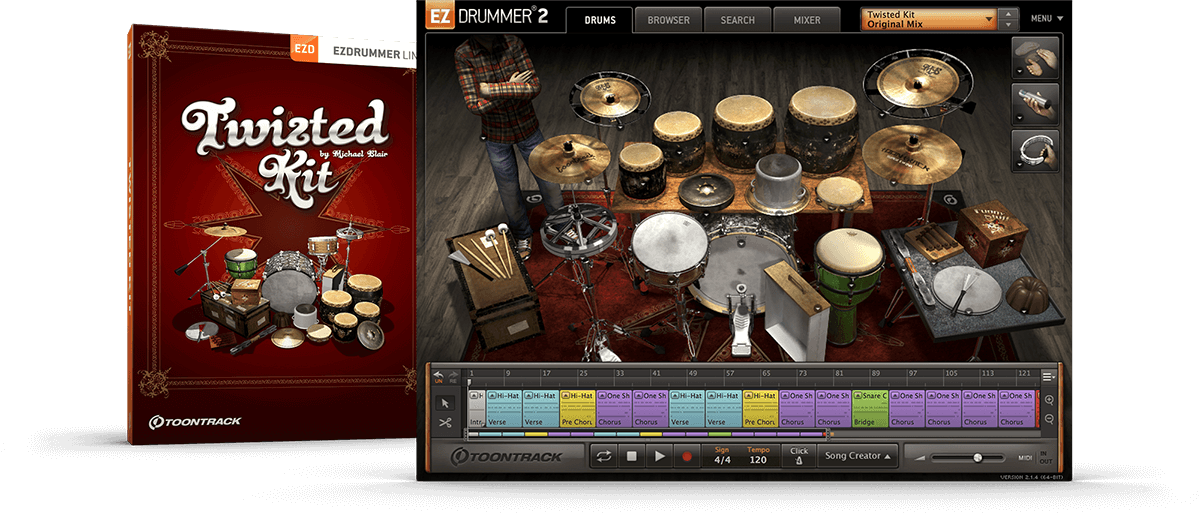Open the Twisted Kit Original Mix preset dropdown
This screenshot has width=1200, height=517.
[930, 19]
